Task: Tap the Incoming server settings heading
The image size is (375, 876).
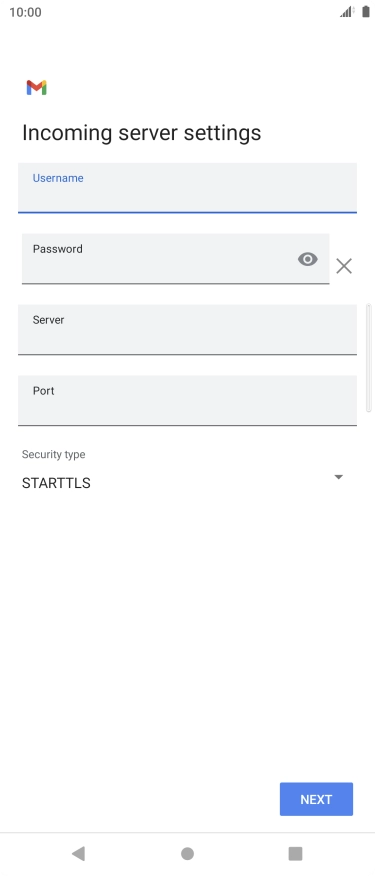Action: click(x=141, y=133)
